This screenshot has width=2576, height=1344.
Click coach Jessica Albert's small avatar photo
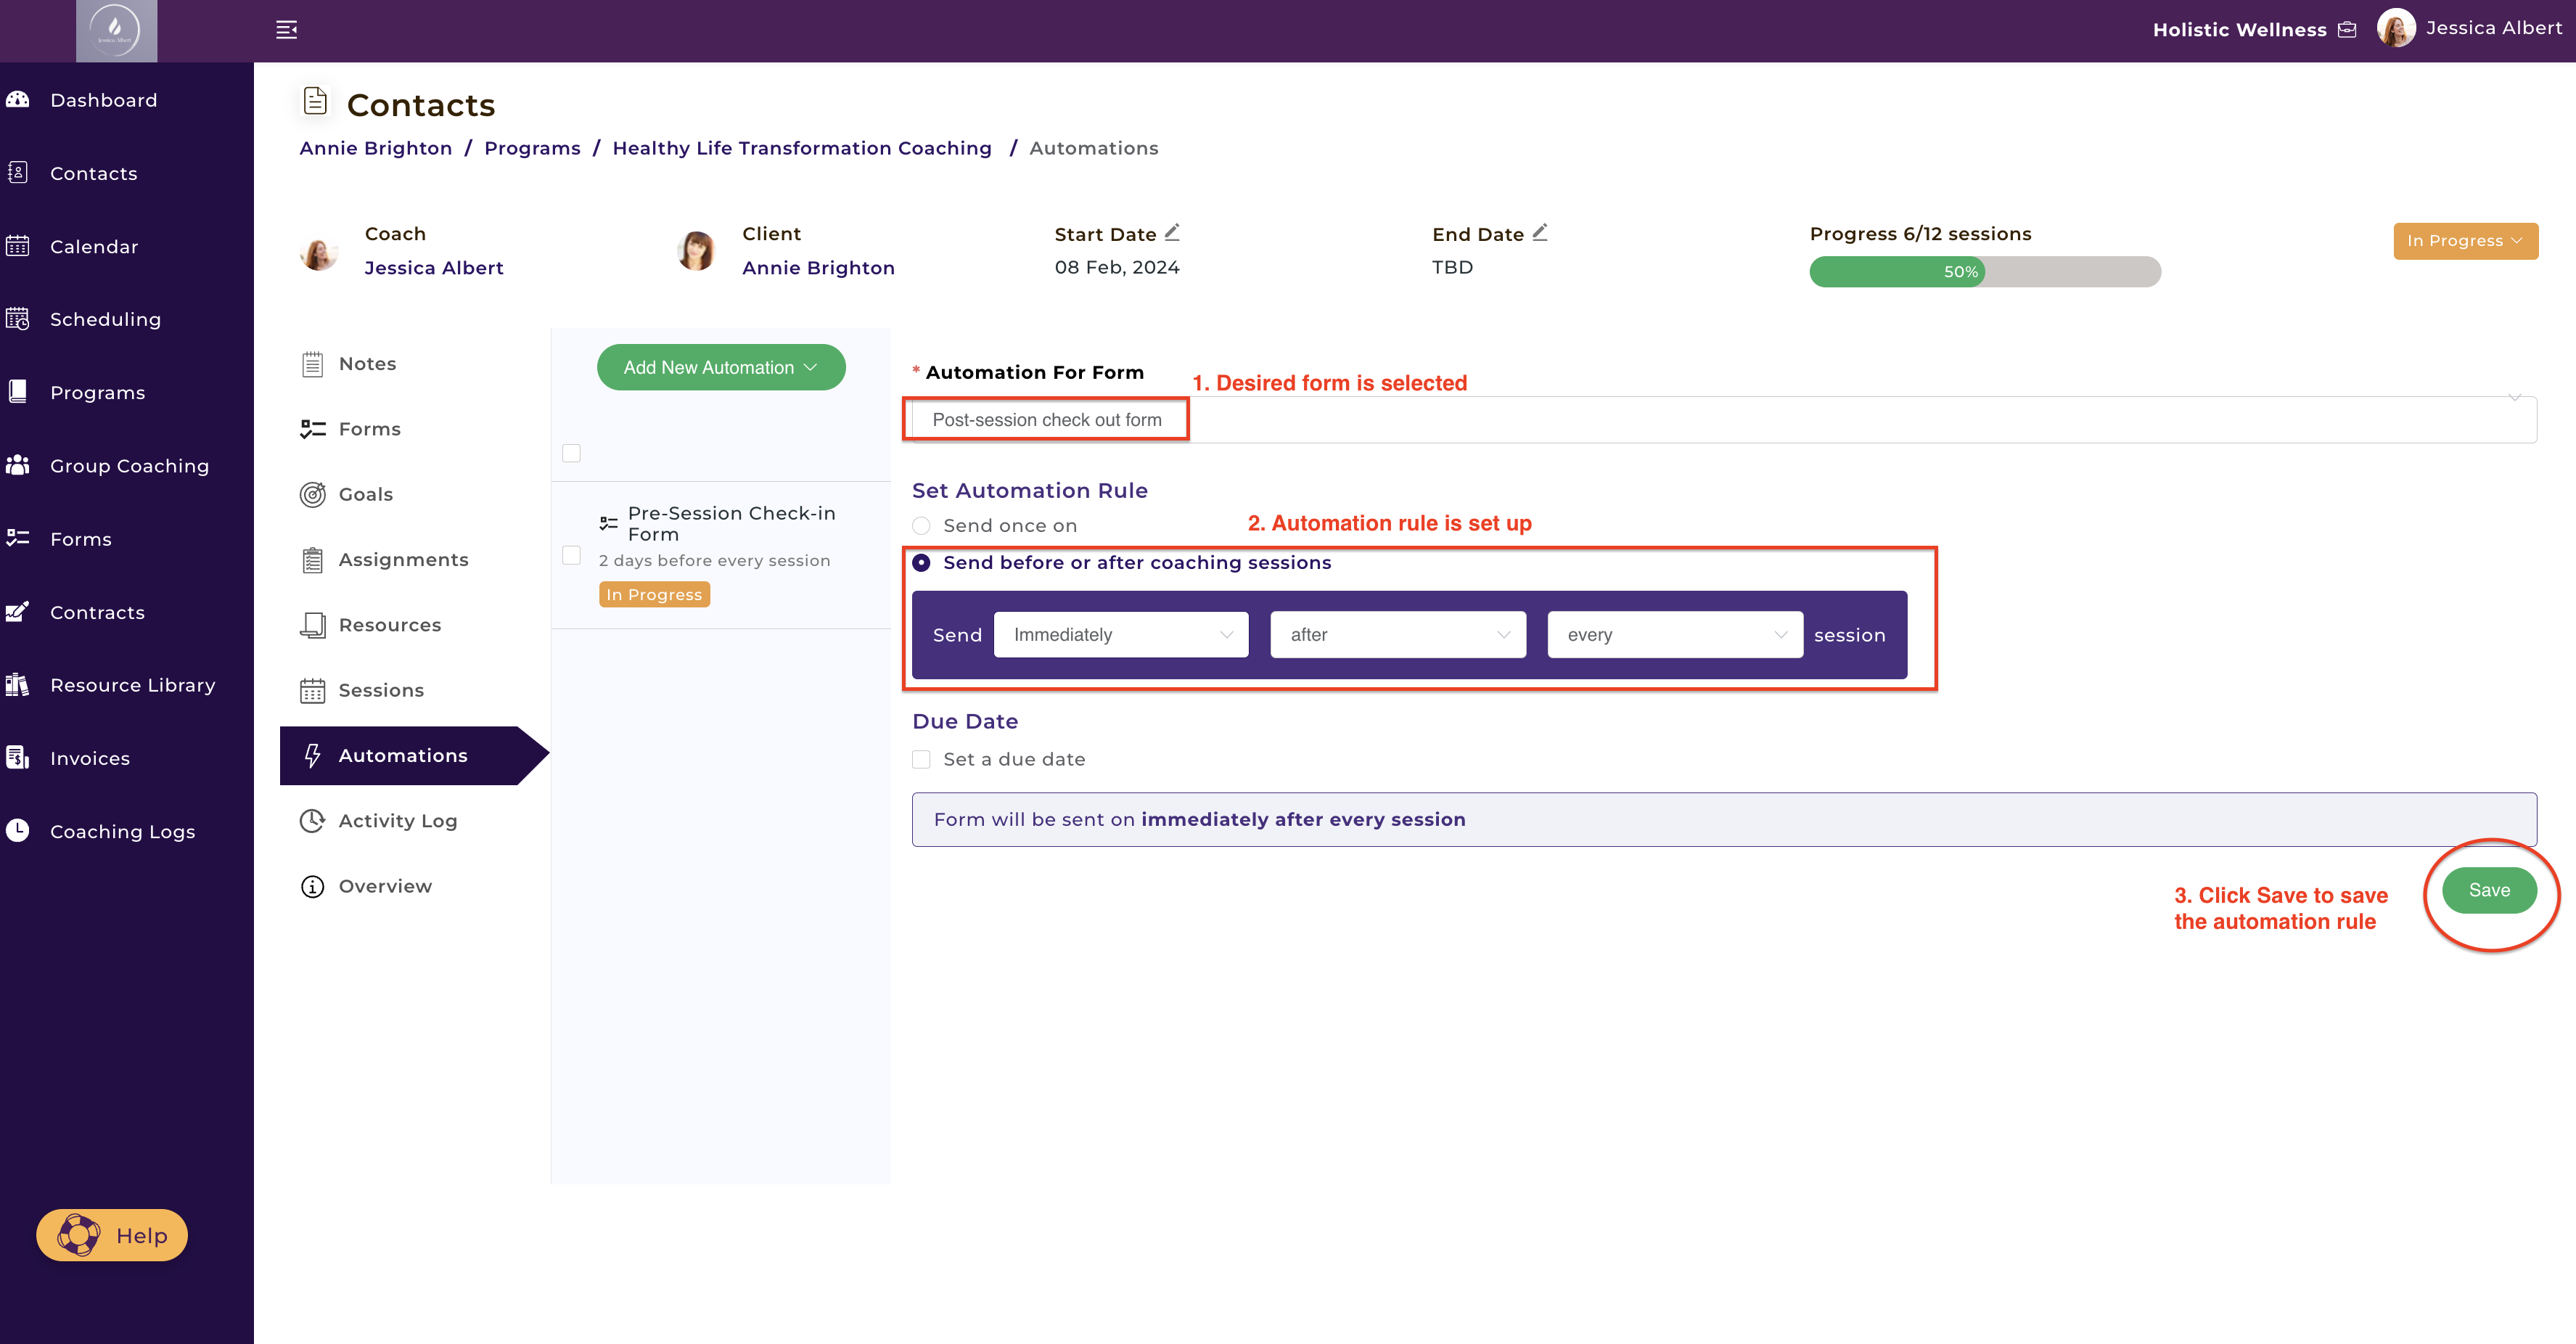[x=319, y=252]
